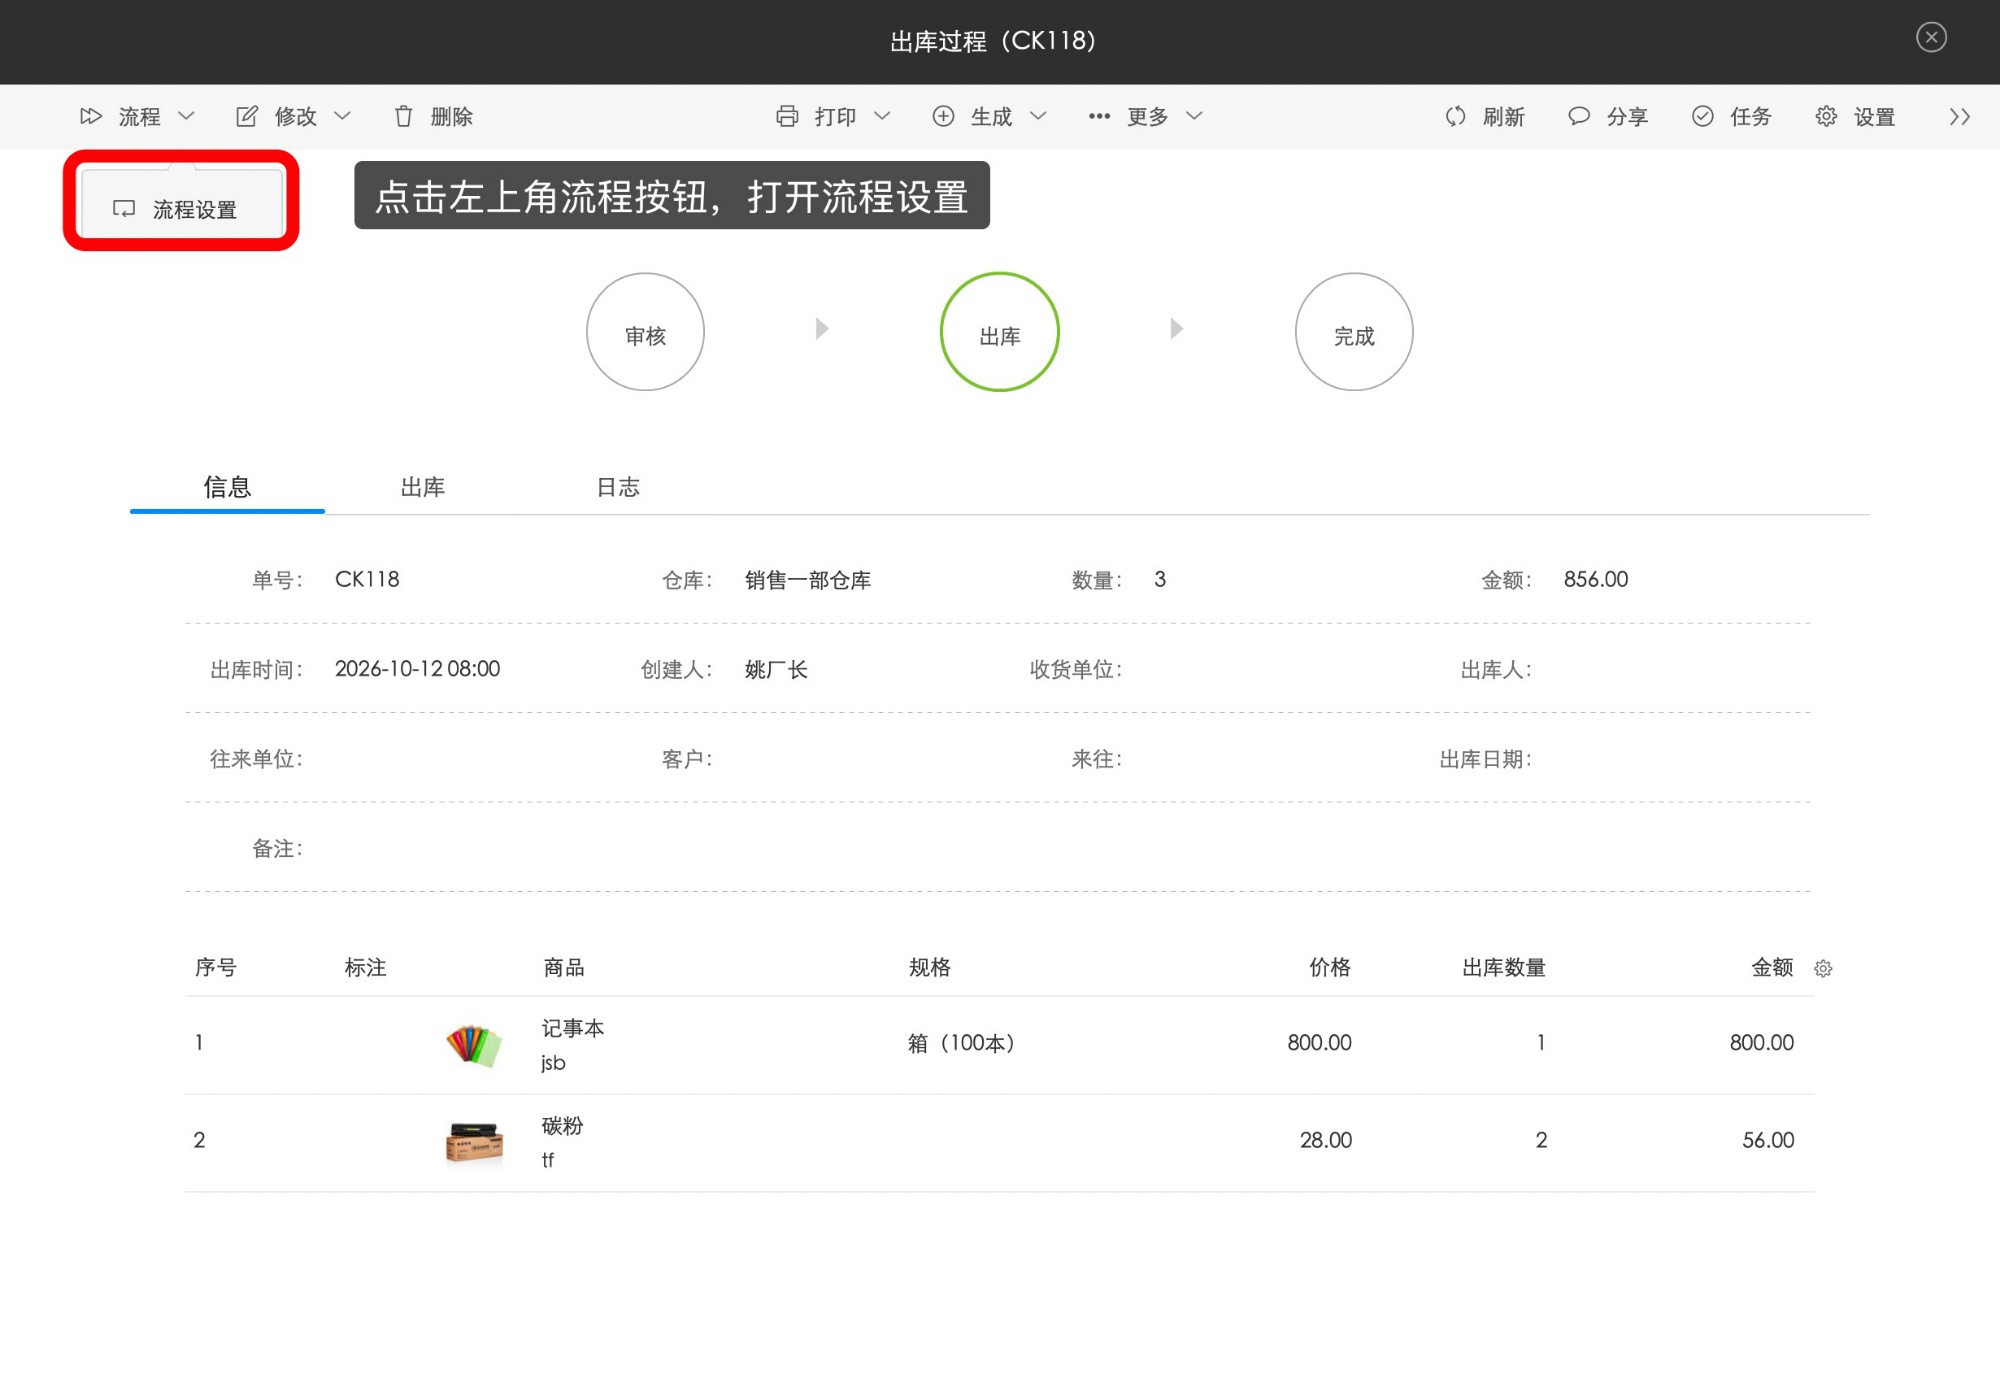Screen dimensions: 2000x1382
Task: Expand the 生成 dropdown chevron
Action: coord(1038,116)
